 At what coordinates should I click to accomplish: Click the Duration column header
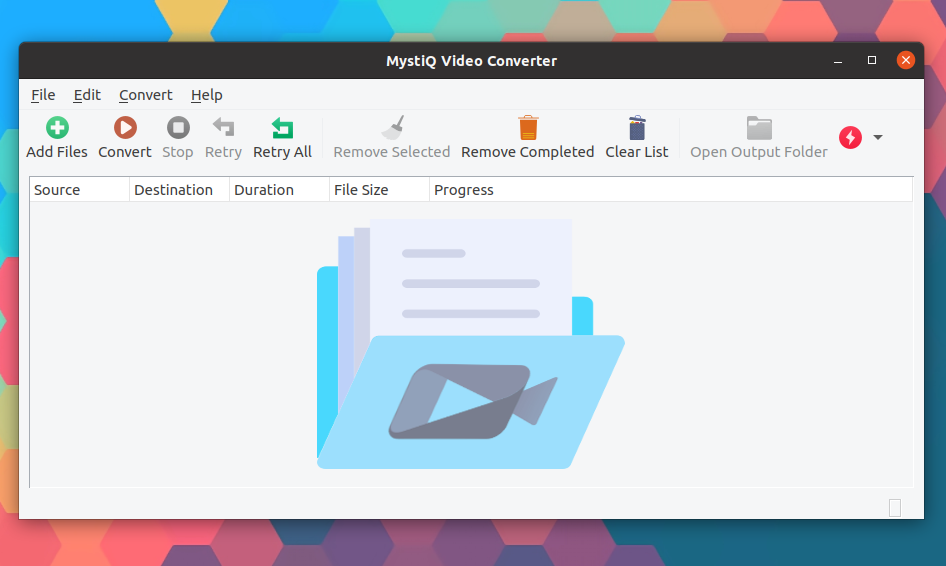click(279, 190)
